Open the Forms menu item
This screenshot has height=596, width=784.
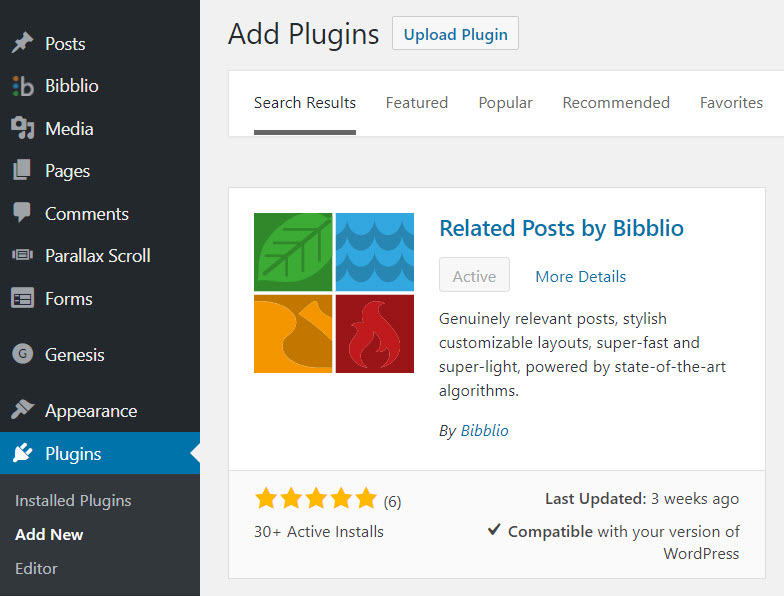click(x=100, y=298)
